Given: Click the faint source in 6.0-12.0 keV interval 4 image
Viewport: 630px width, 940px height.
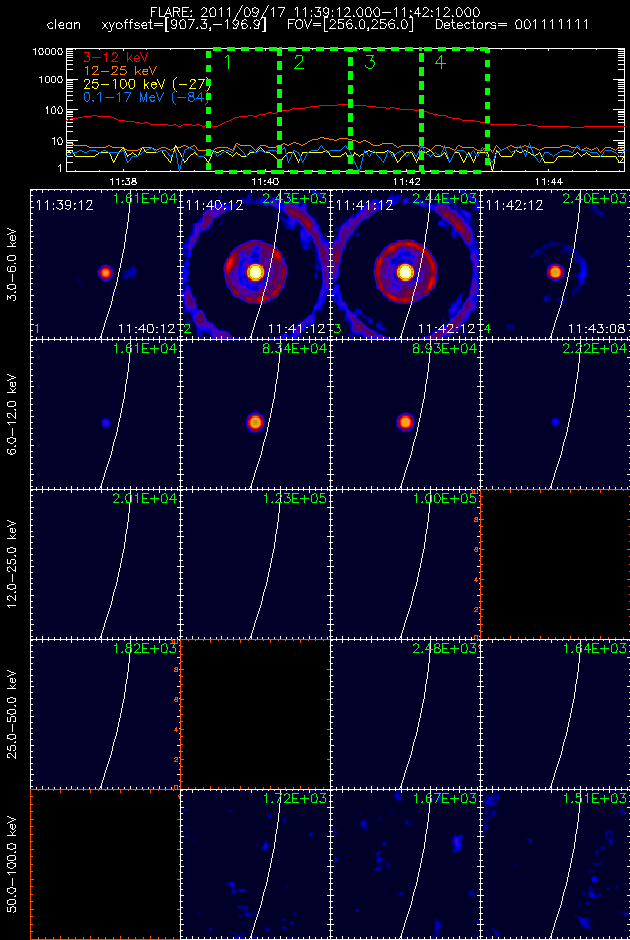Looking at the screenshot, I should tap(556, 423).
